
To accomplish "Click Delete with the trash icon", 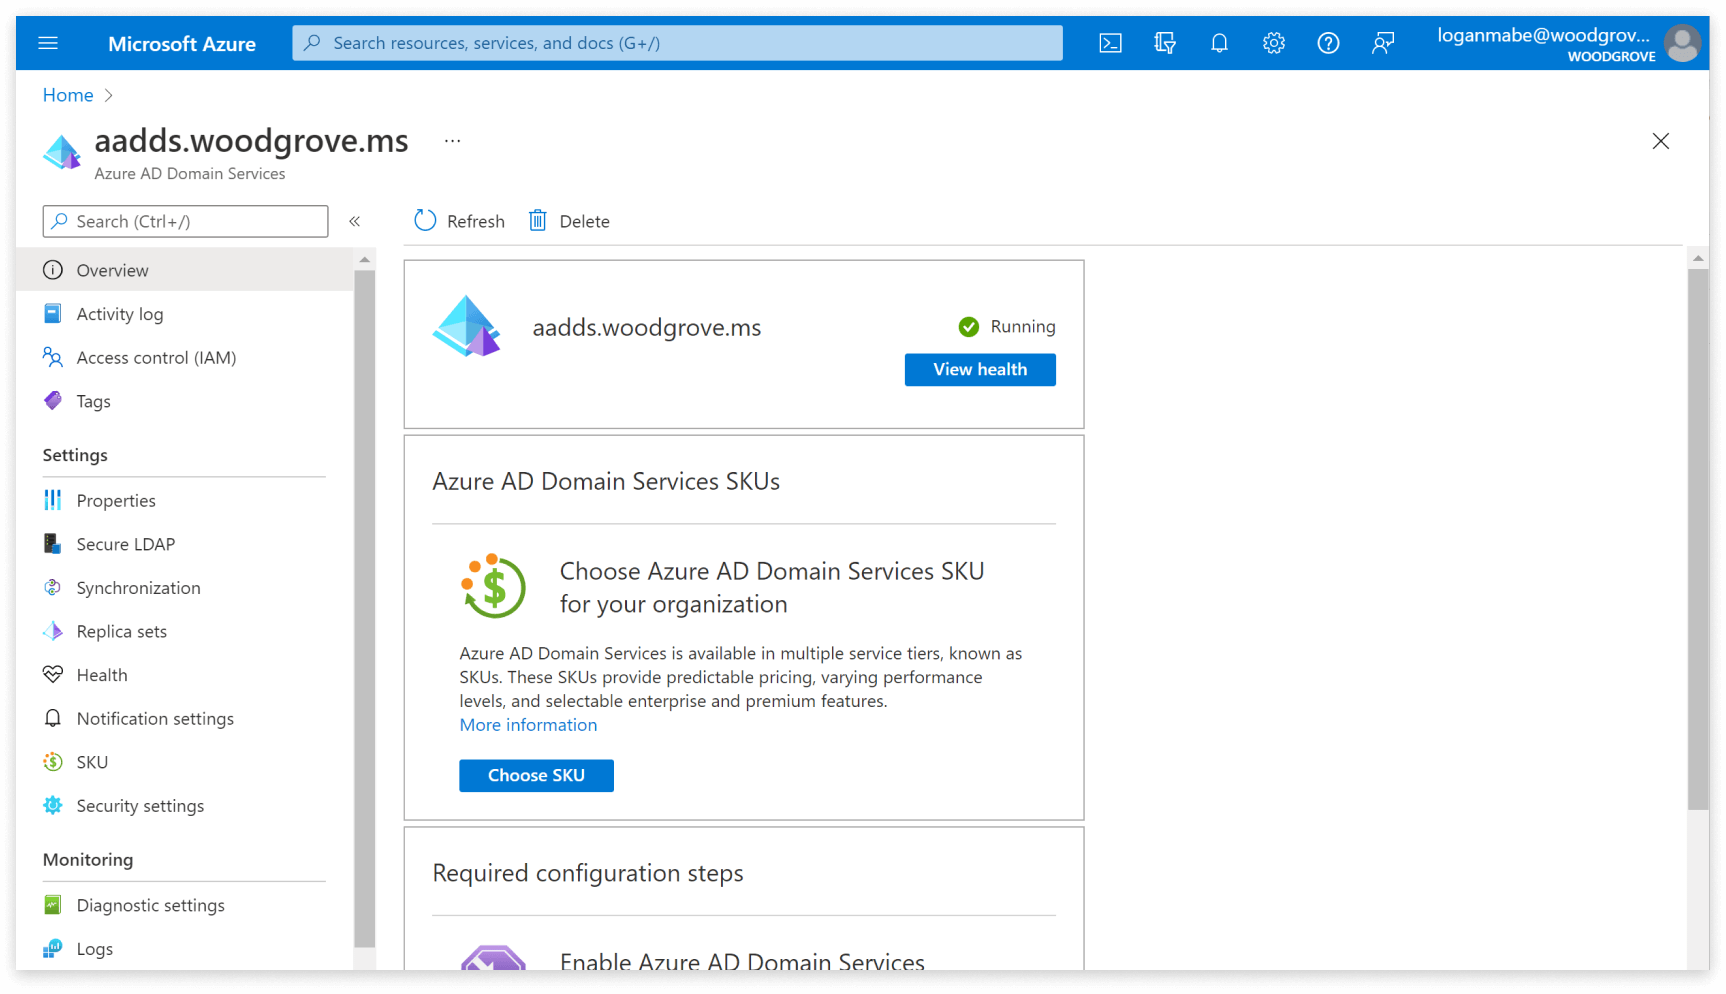I will (569, 221).
